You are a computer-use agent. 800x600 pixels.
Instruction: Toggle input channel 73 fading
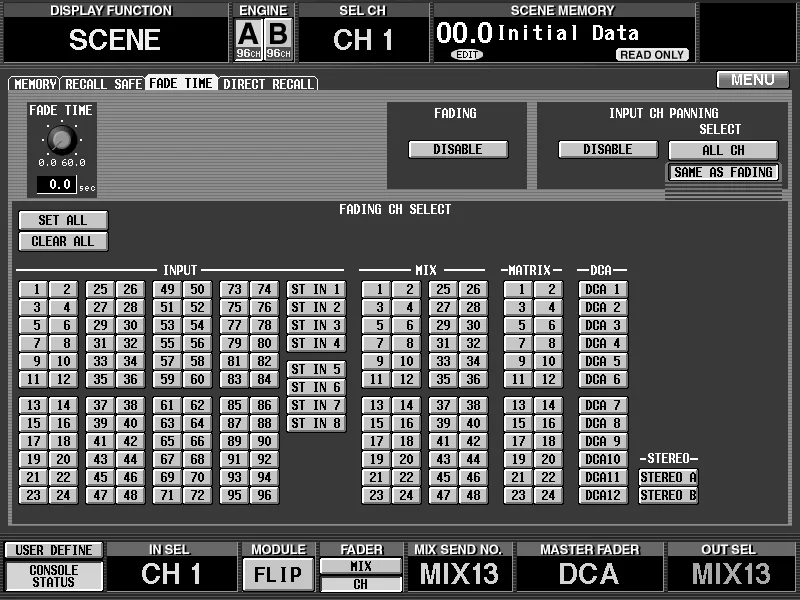click(x=234, y=289)
